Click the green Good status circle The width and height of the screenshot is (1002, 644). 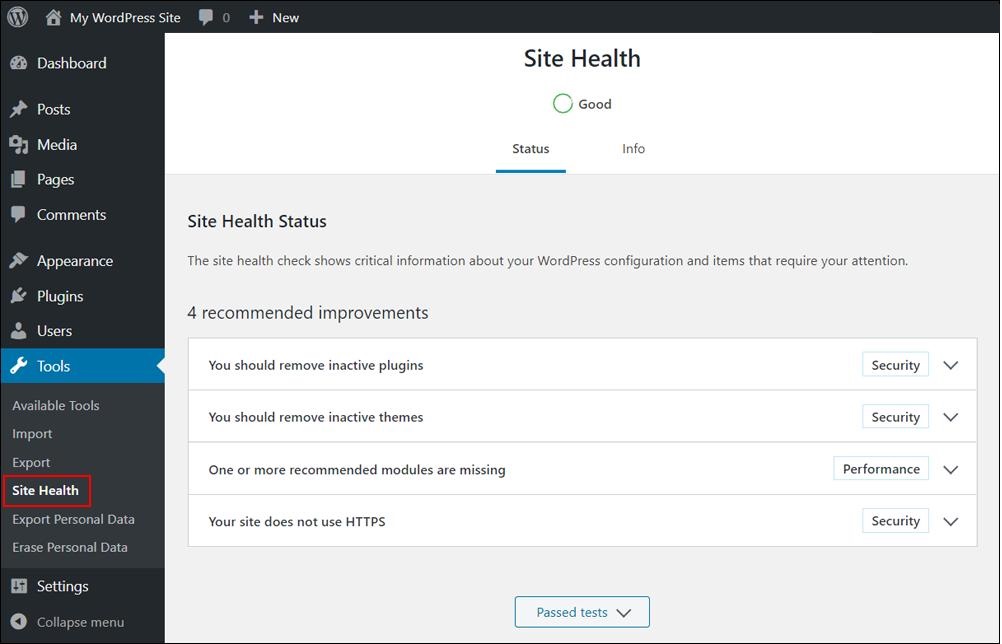tap(562, 104)
